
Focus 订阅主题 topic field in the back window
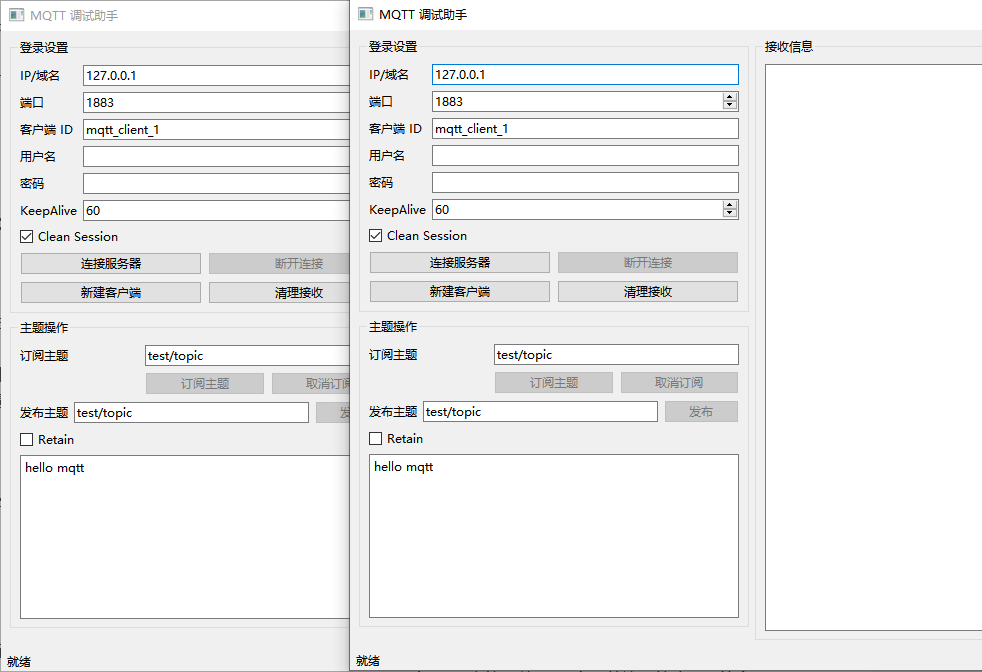(x=247, y=356)
